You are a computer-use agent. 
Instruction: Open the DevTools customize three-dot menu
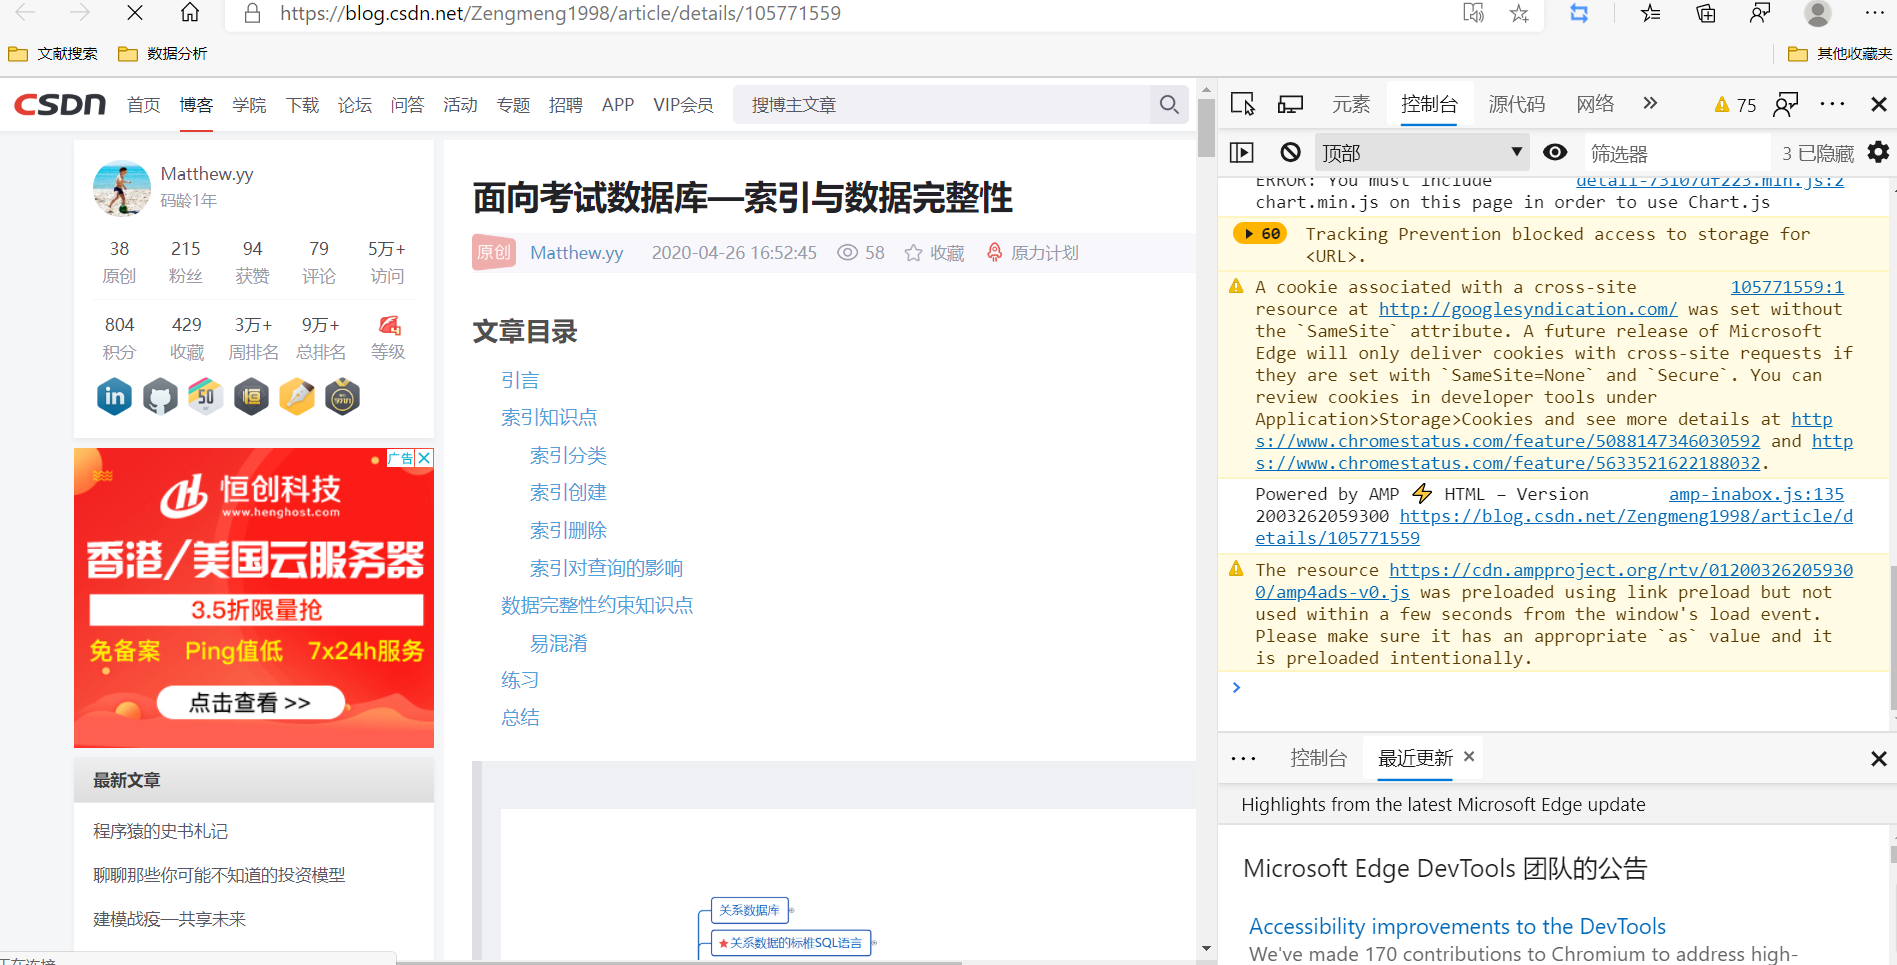pyautogui.click(x=1832, y=104)
